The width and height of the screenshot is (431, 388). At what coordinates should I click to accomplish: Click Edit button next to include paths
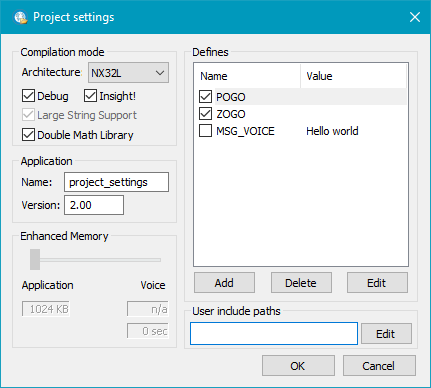(x=386, y=333)
